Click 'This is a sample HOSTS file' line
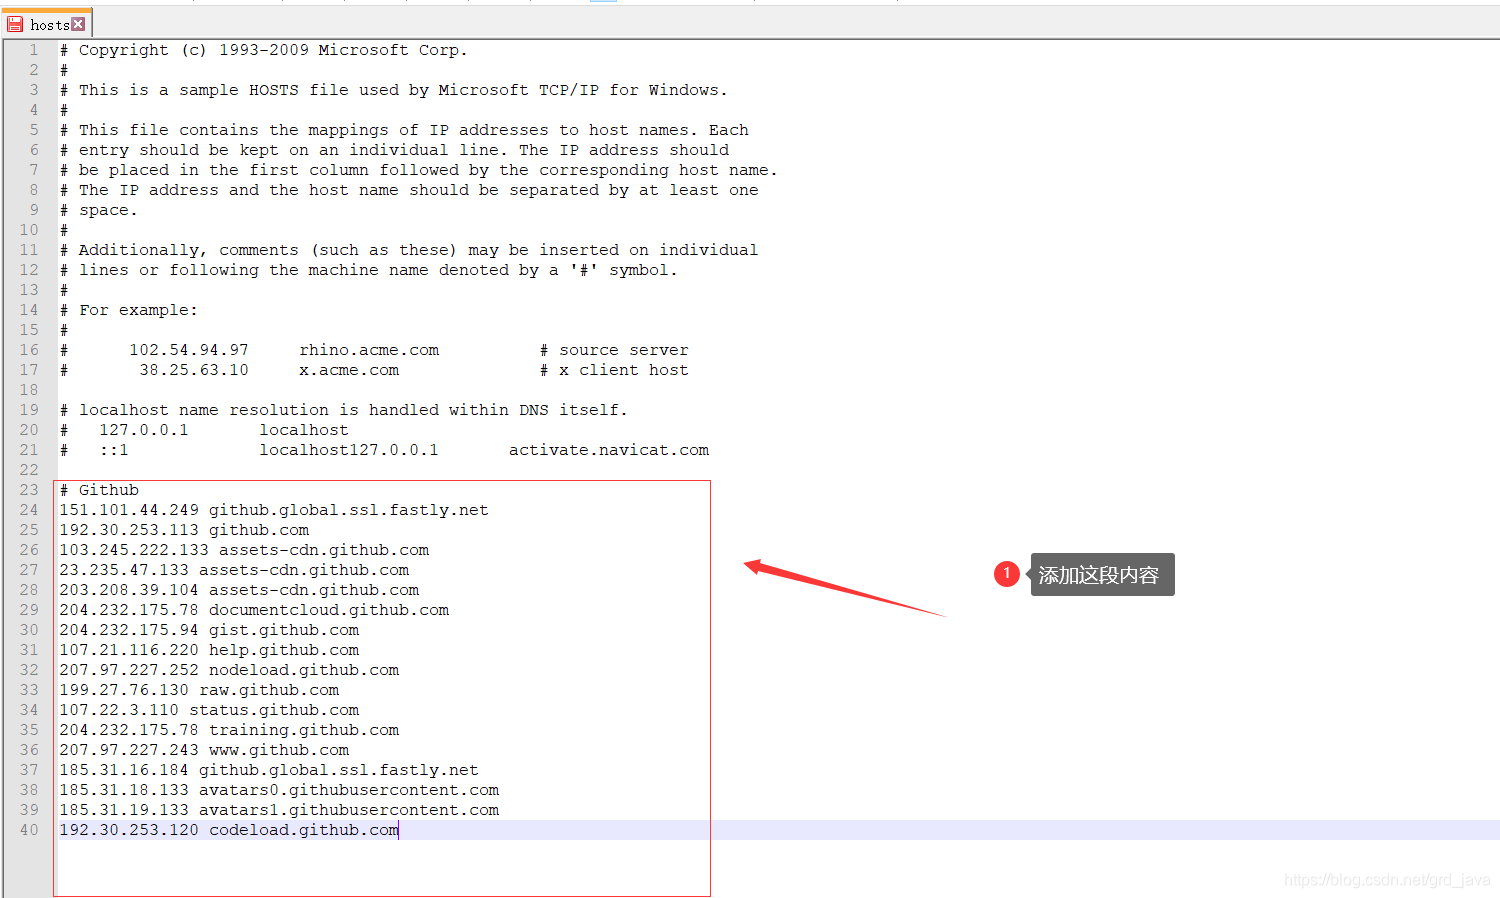Image resolution: width=1500 pixels, height=898 pixels. coord(393,90)
